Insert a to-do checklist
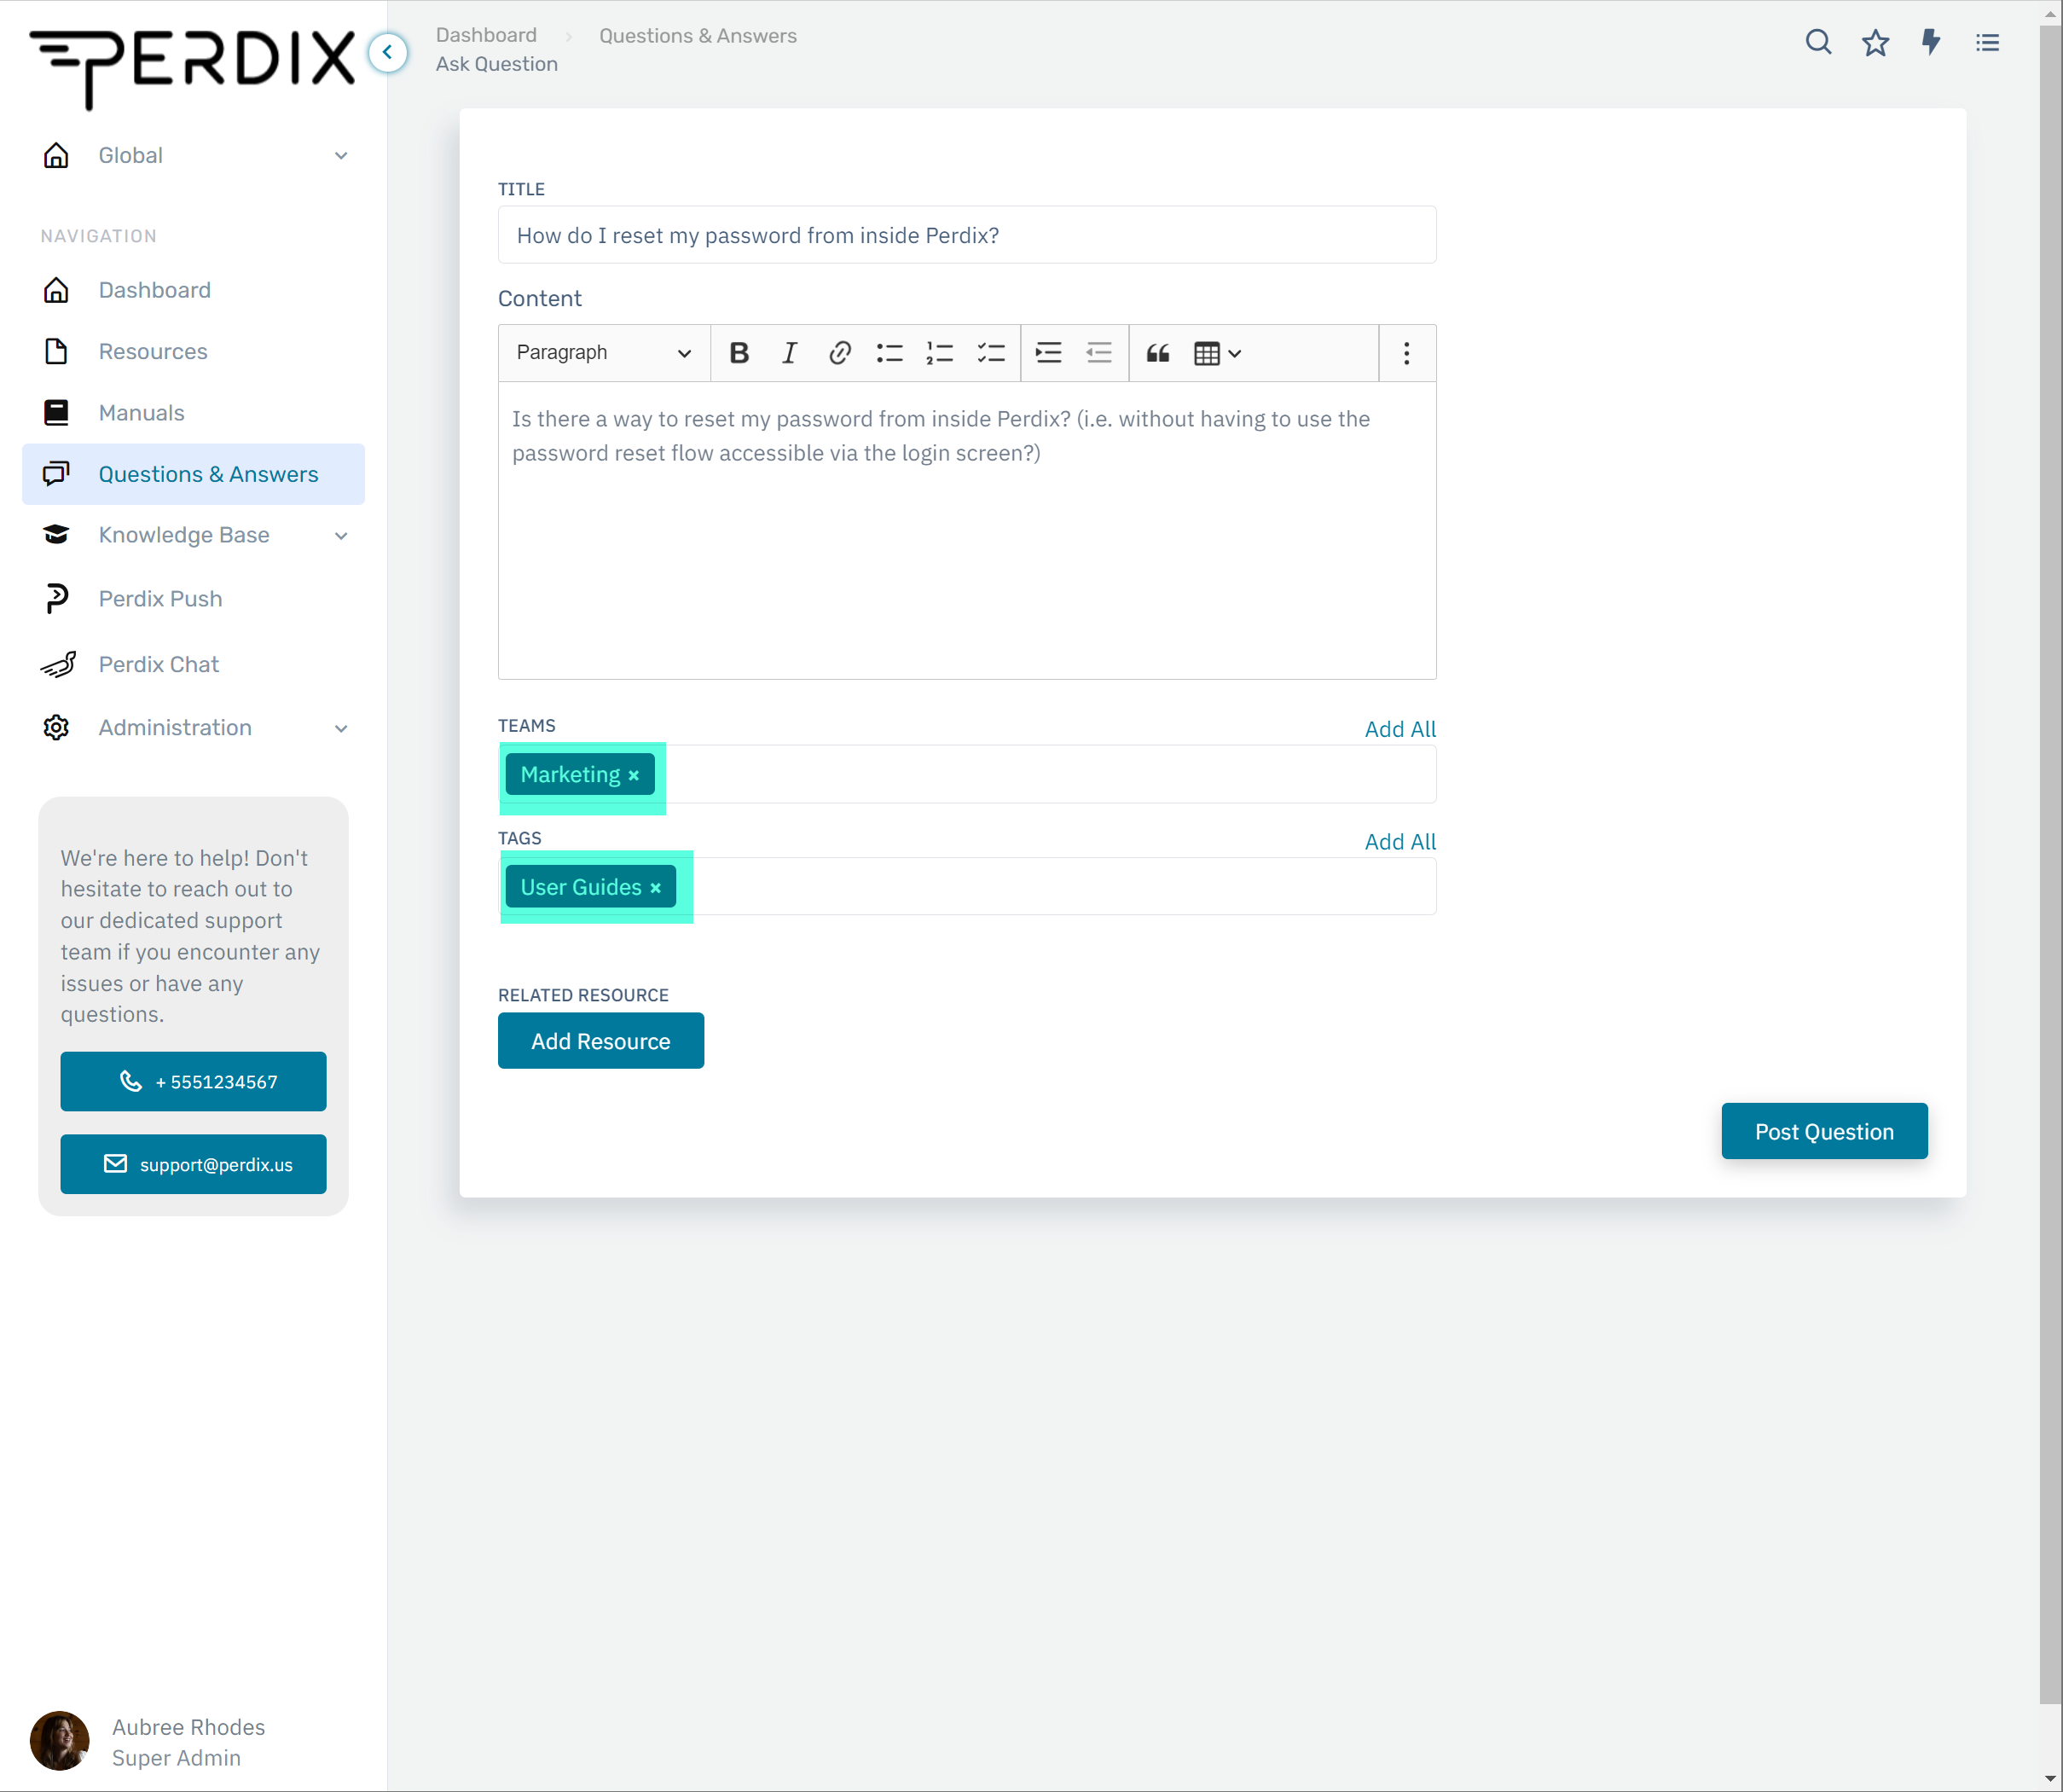Viewport: 2063px width, 1792px height. coord(991,353)
